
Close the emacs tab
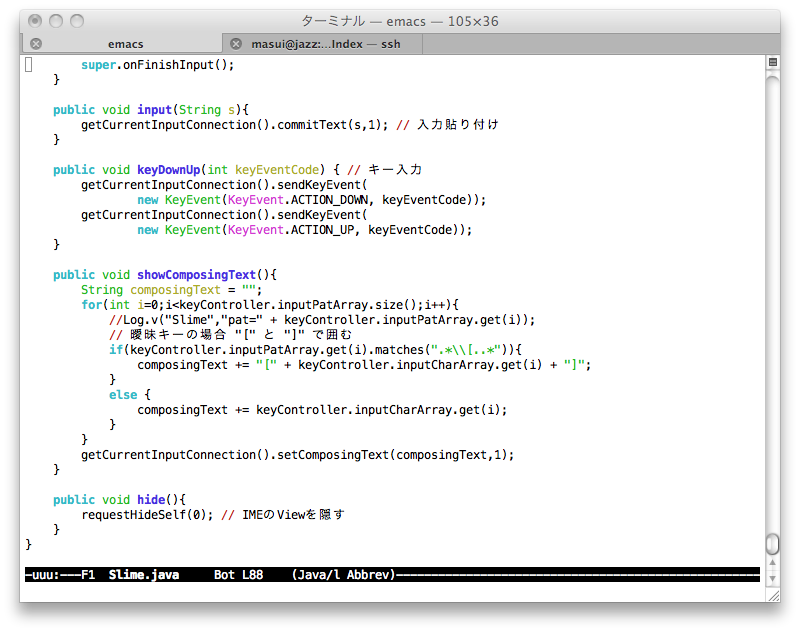pyautogui.click(x=36, y=44)
